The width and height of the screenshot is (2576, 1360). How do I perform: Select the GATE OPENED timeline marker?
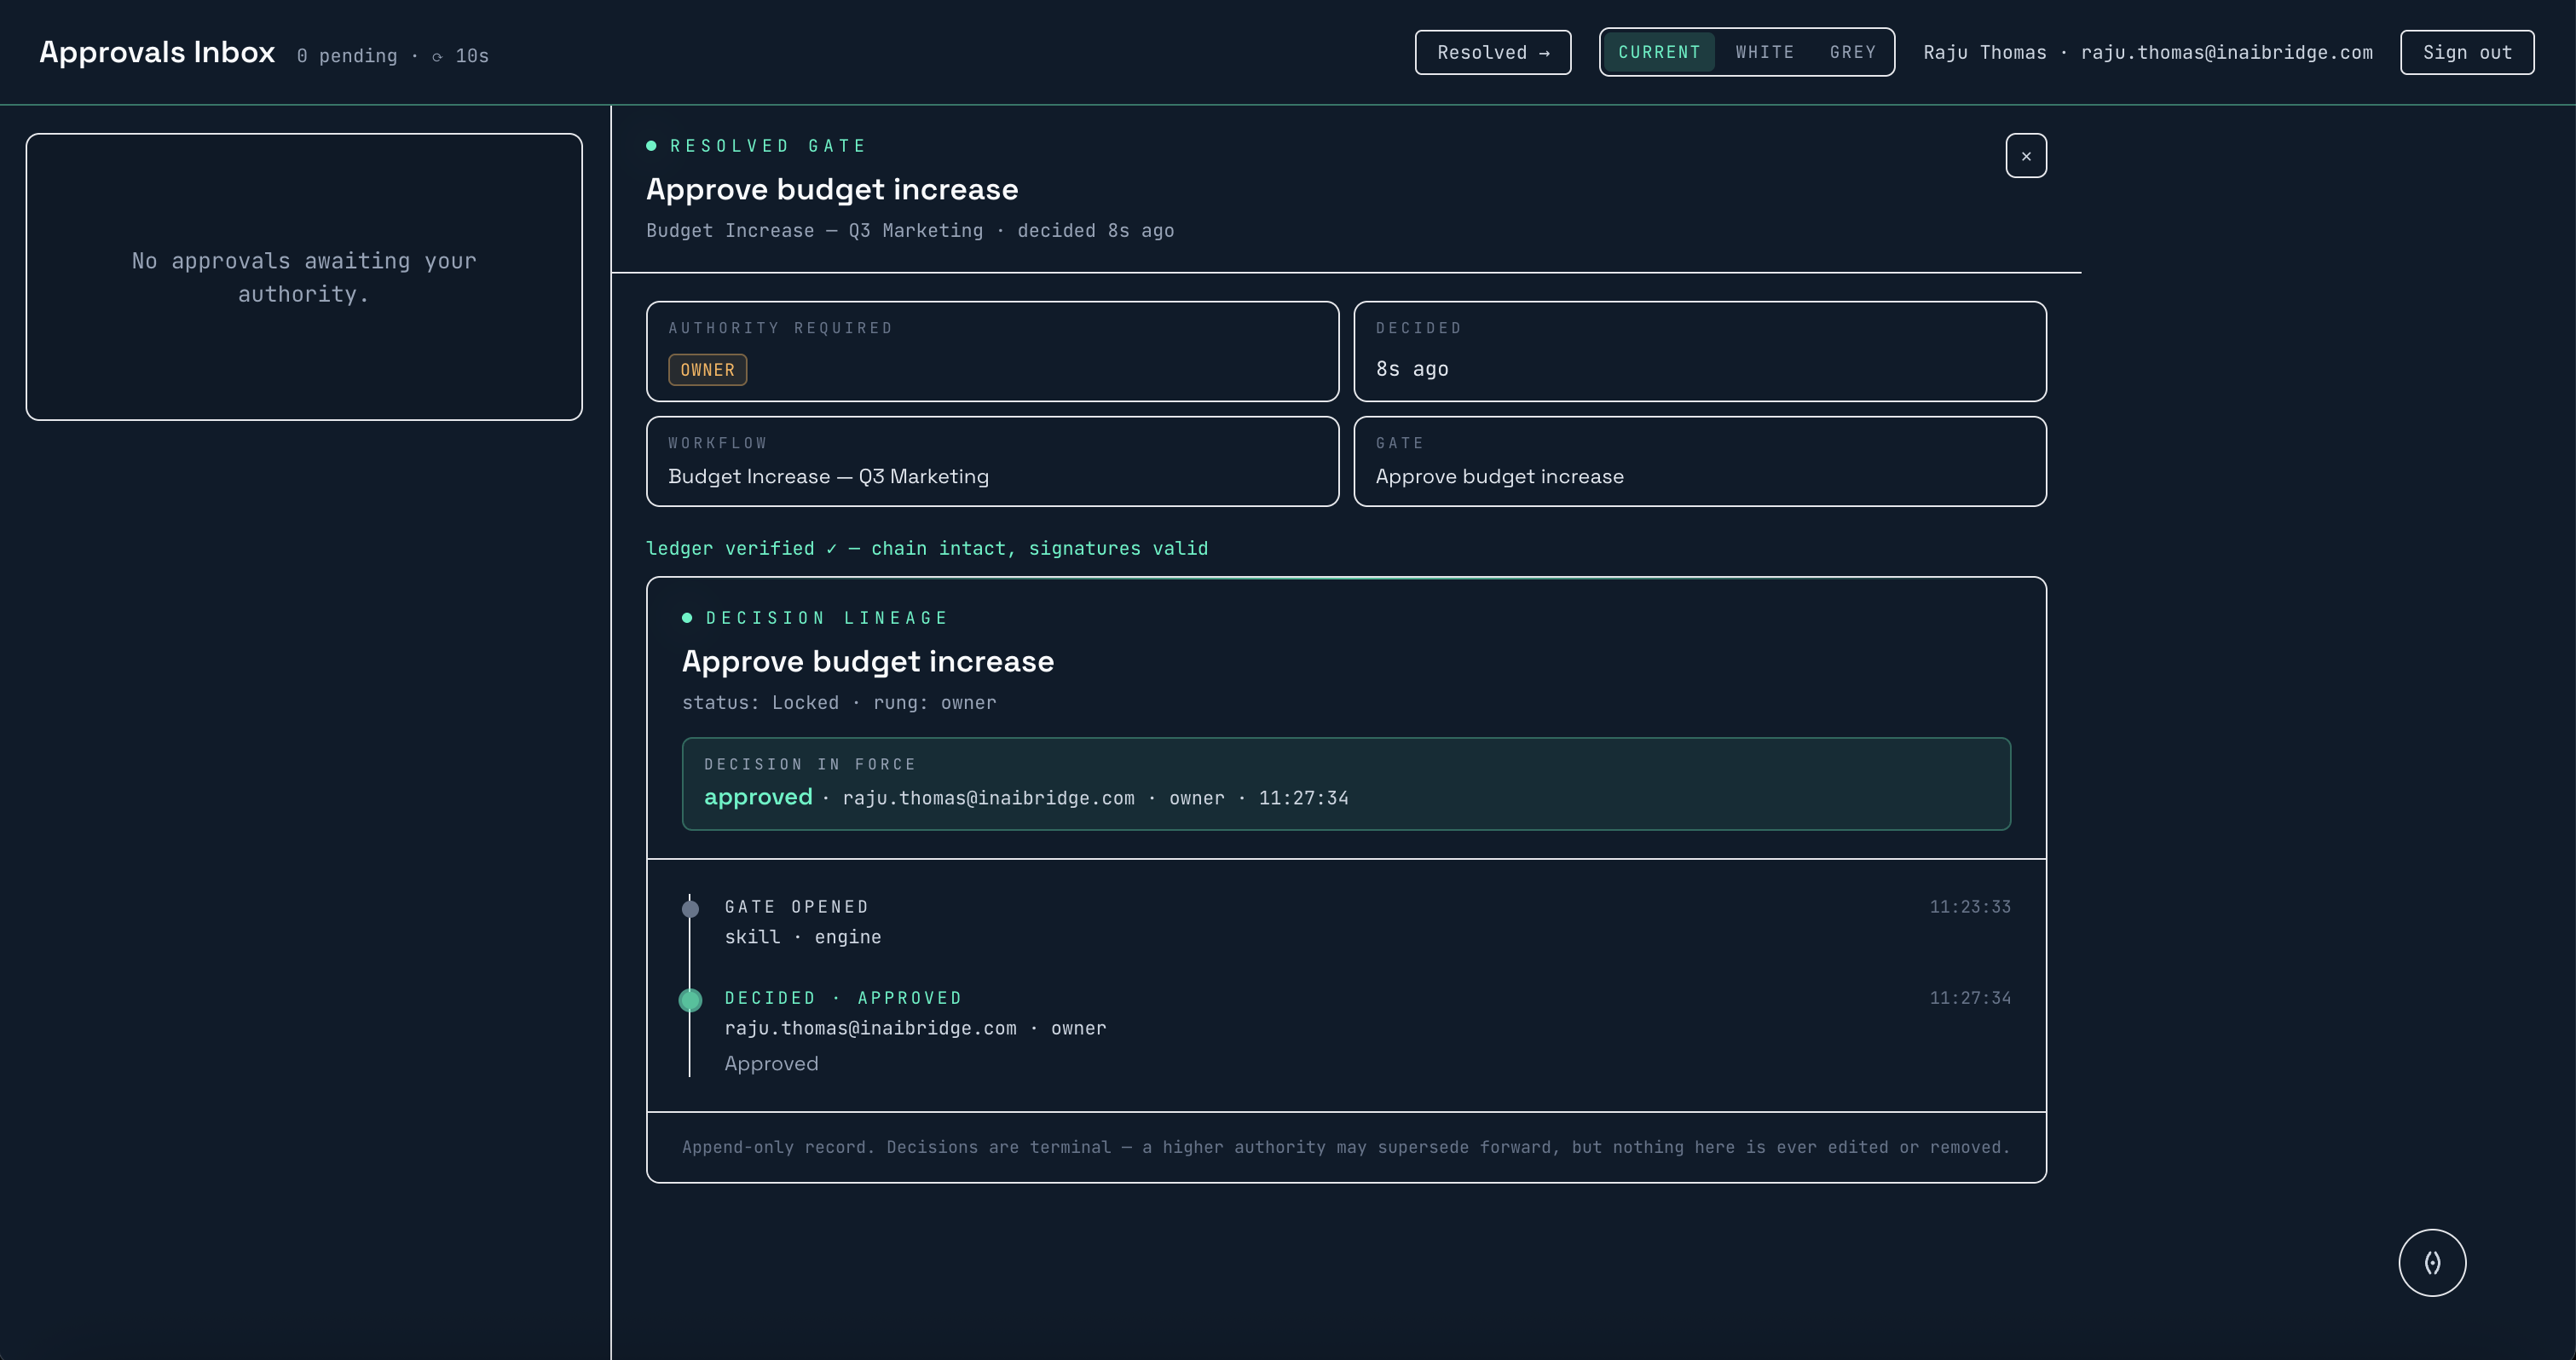(x=690, y=909)
